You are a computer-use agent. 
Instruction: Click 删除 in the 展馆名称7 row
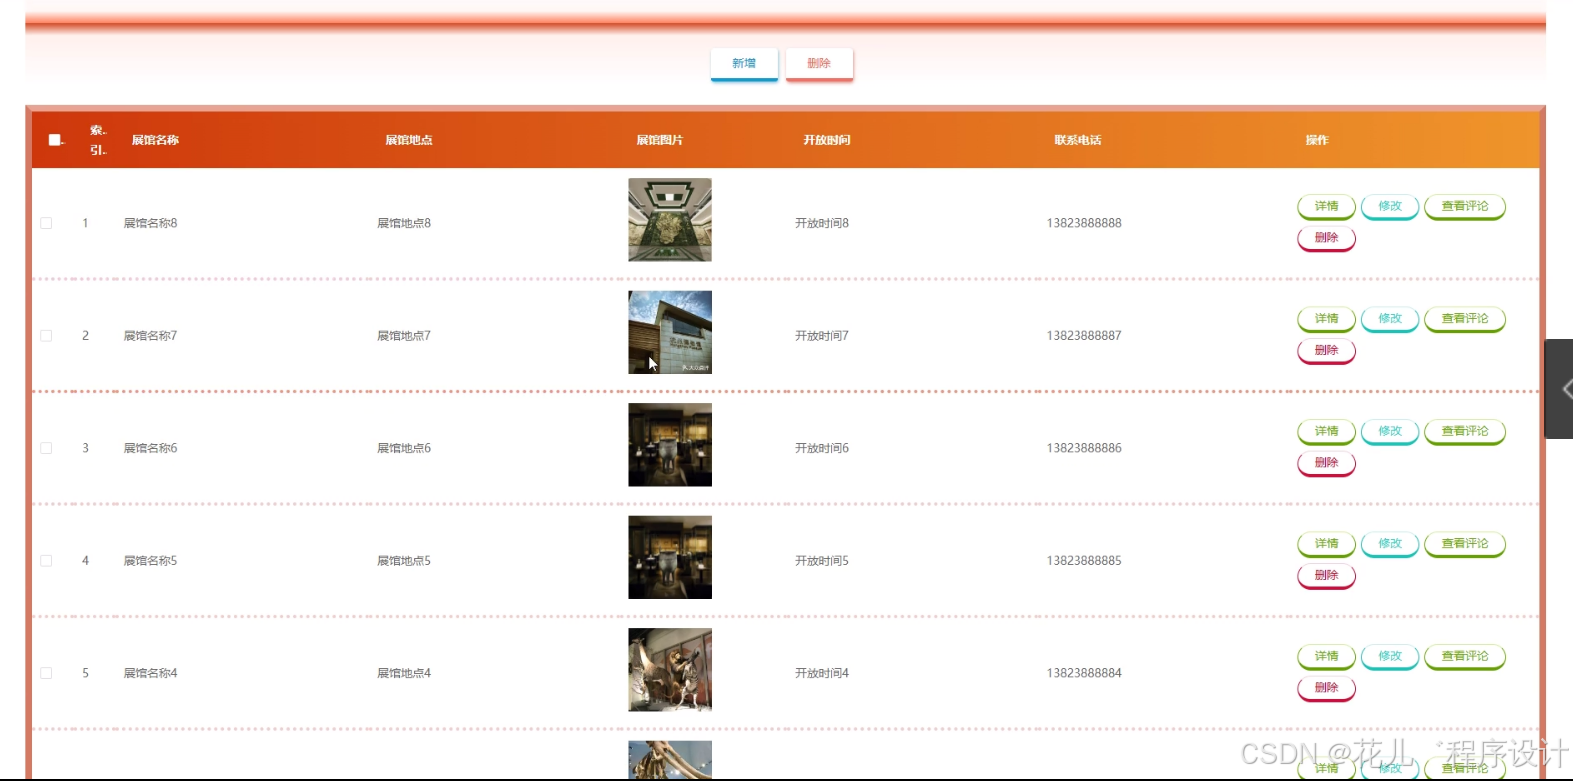click(1326, 351)
